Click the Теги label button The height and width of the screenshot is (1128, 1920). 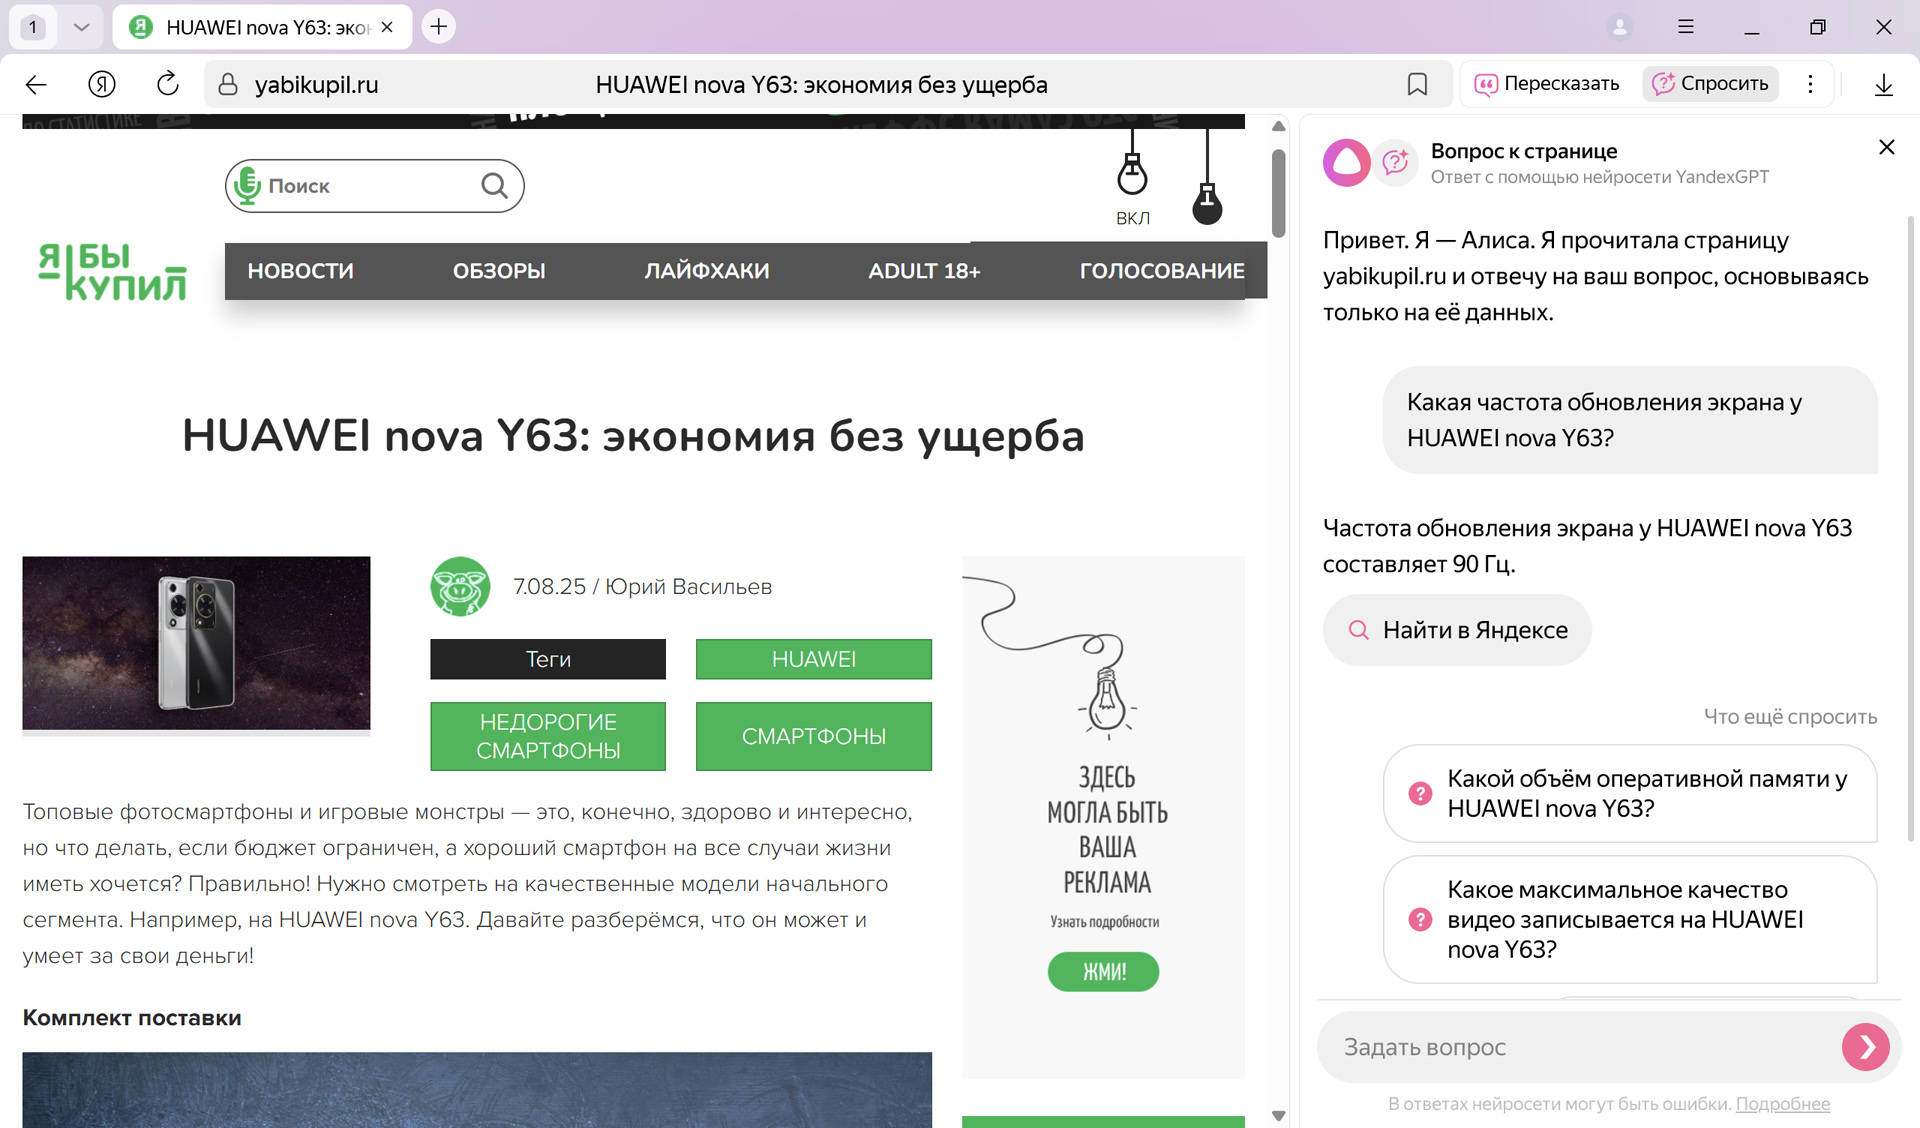pyautogui.click(x=548, y=659)
